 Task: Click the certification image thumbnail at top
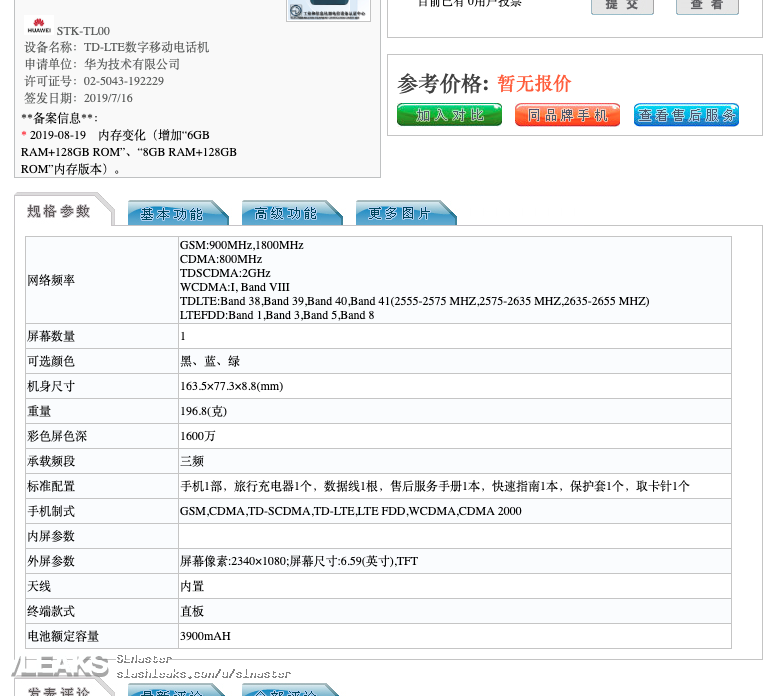[328, 9]
